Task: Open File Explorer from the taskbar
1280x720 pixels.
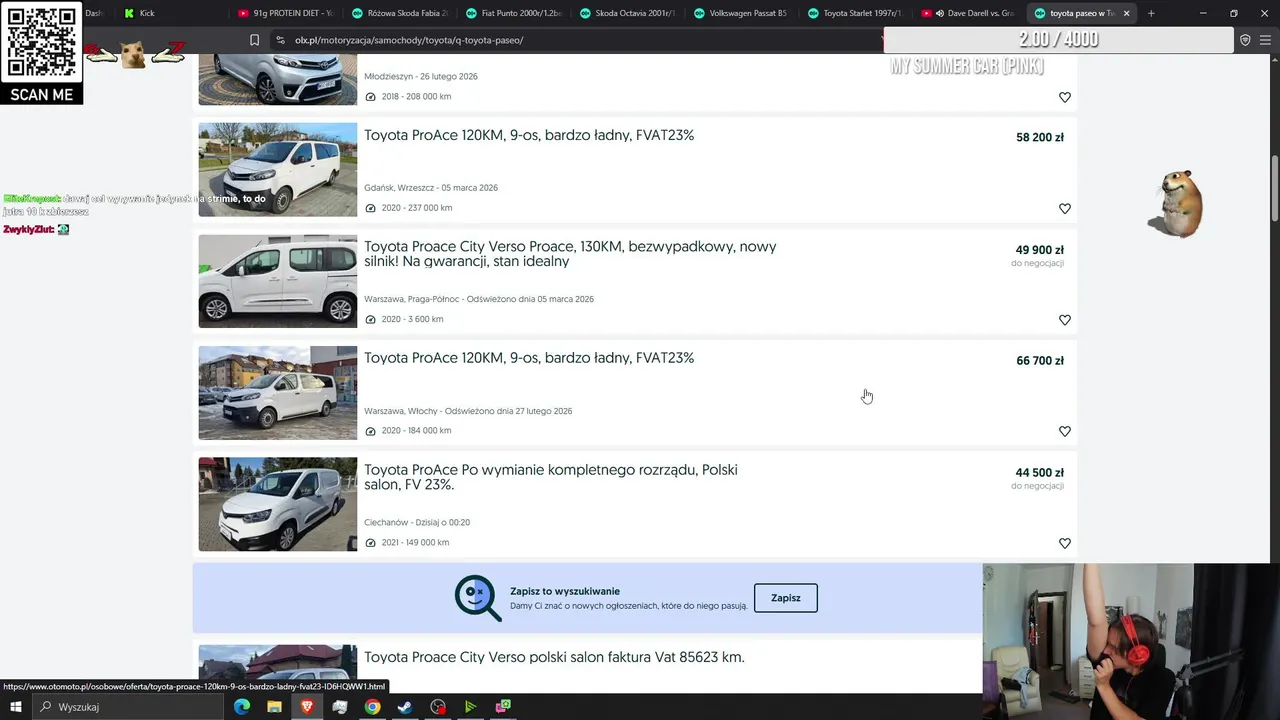Action: [x=274, y=707]
